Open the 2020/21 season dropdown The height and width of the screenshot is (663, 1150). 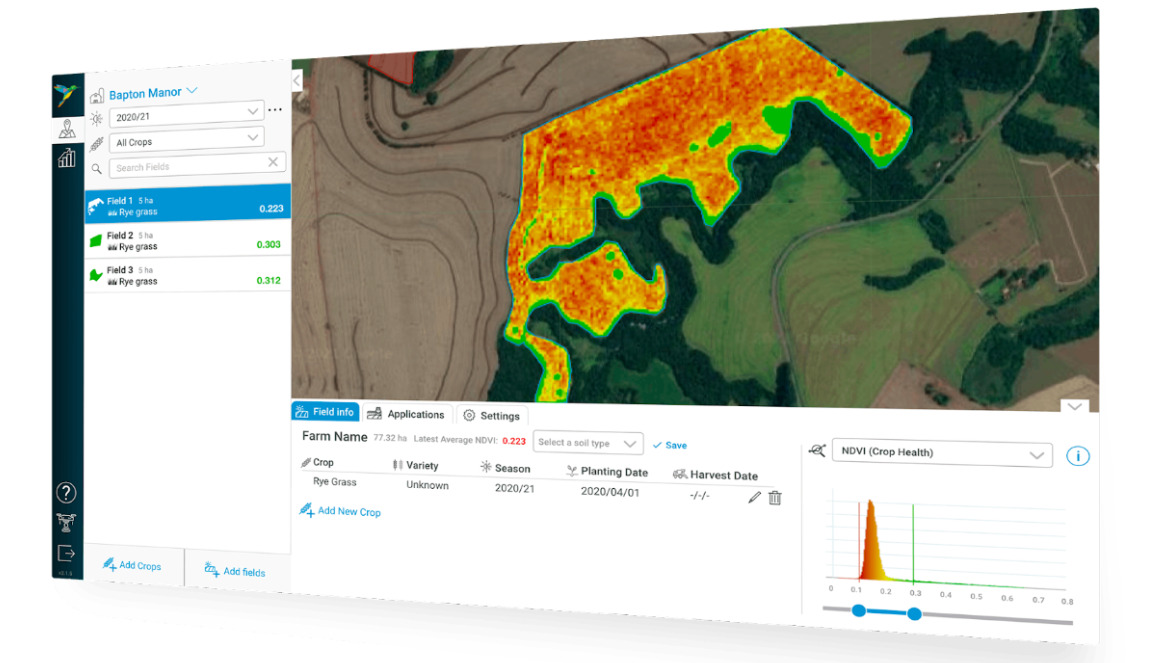pyautogui.click(x=187, y=115)
